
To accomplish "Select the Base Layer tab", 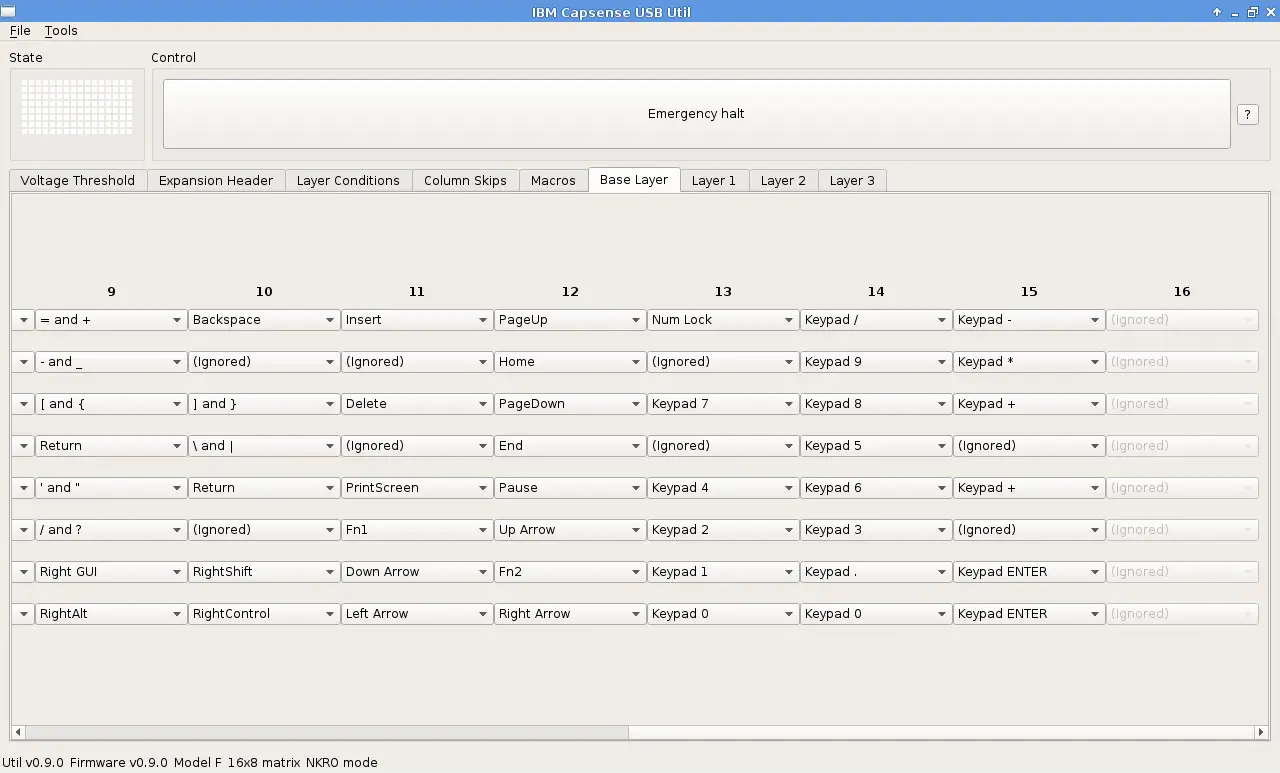I will tap(634, 179).
